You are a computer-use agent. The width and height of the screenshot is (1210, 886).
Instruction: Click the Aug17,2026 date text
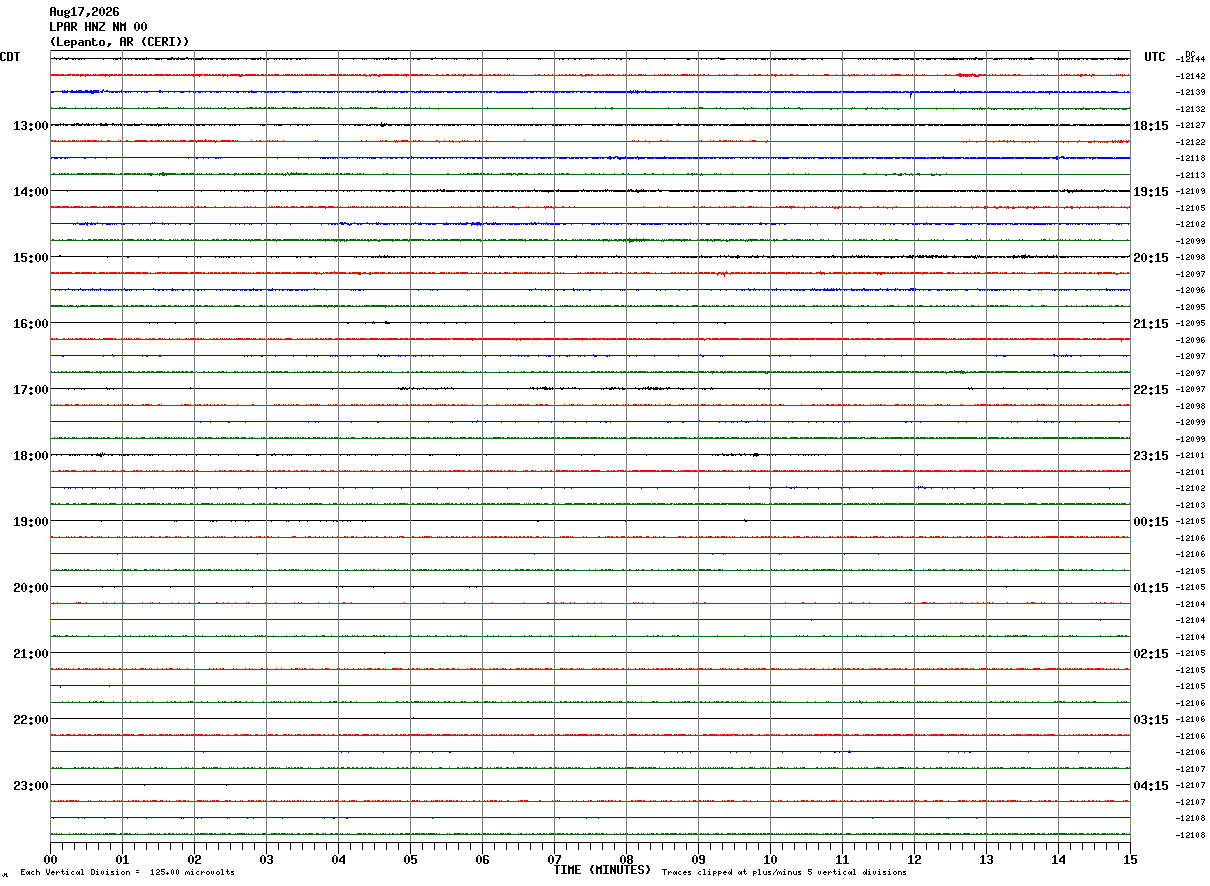[84, 12]
